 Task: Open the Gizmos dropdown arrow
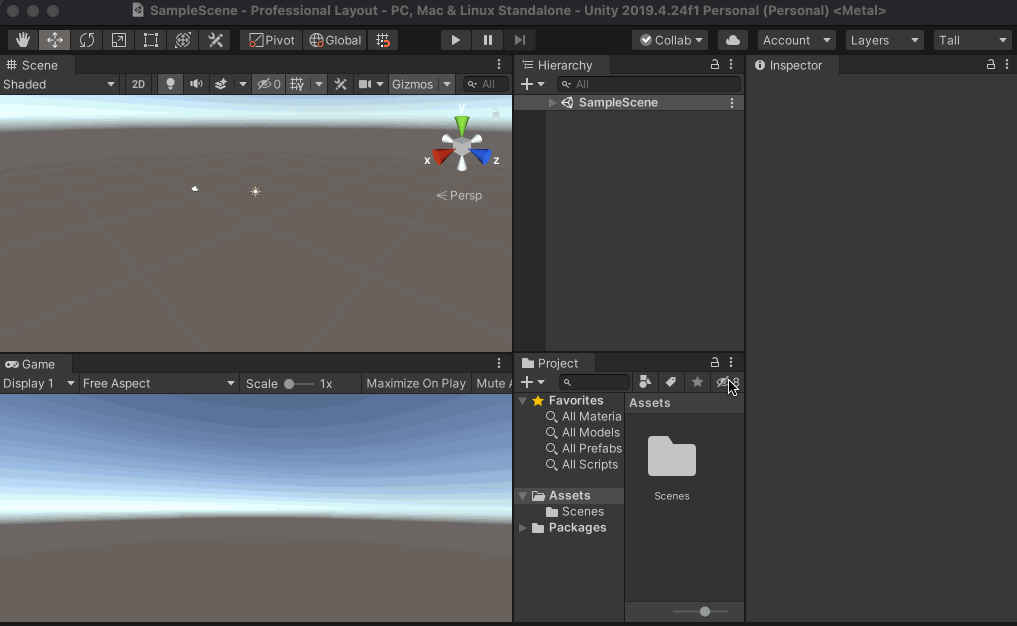[x=447, y=84]
